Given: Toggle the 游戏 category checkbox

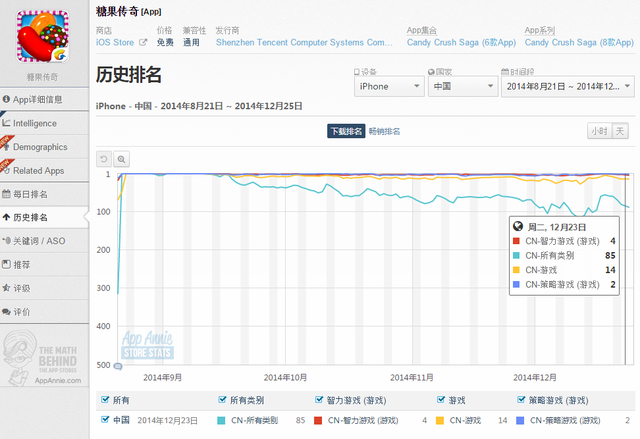Looking at the screenshot, I should click(441, 399).
